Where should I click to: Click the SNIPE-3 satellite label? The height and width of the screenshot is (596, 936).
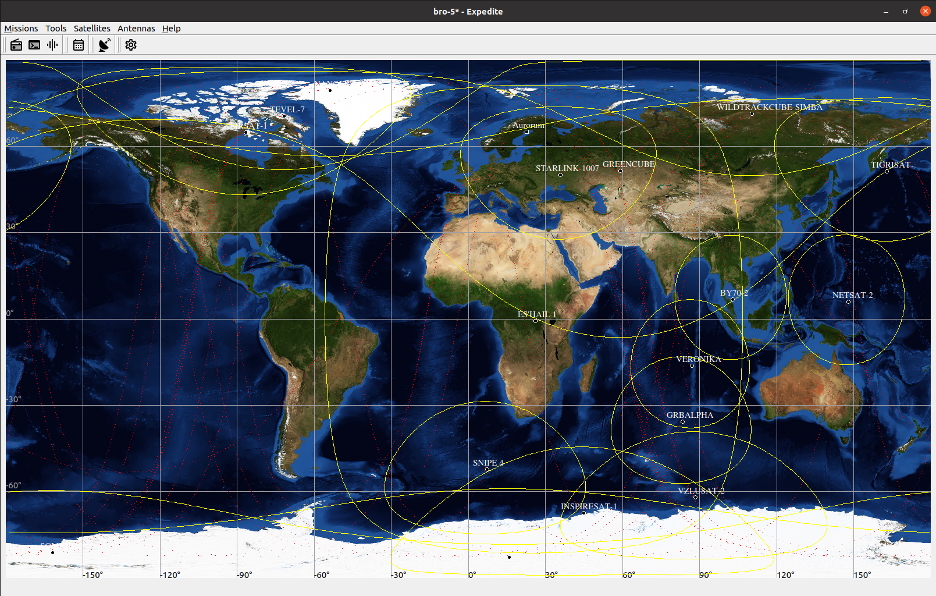tap(488, 463)
